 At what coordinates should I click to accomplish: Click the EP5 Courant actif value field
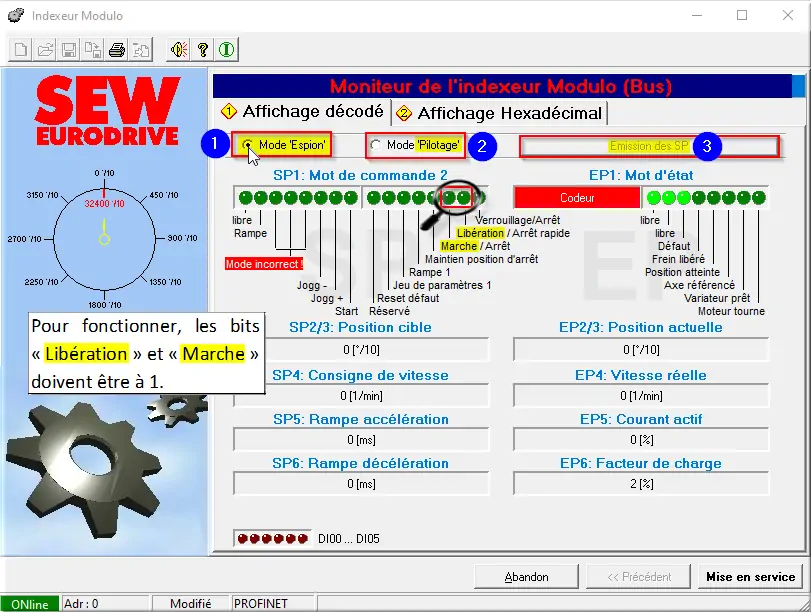click(641, 440)
